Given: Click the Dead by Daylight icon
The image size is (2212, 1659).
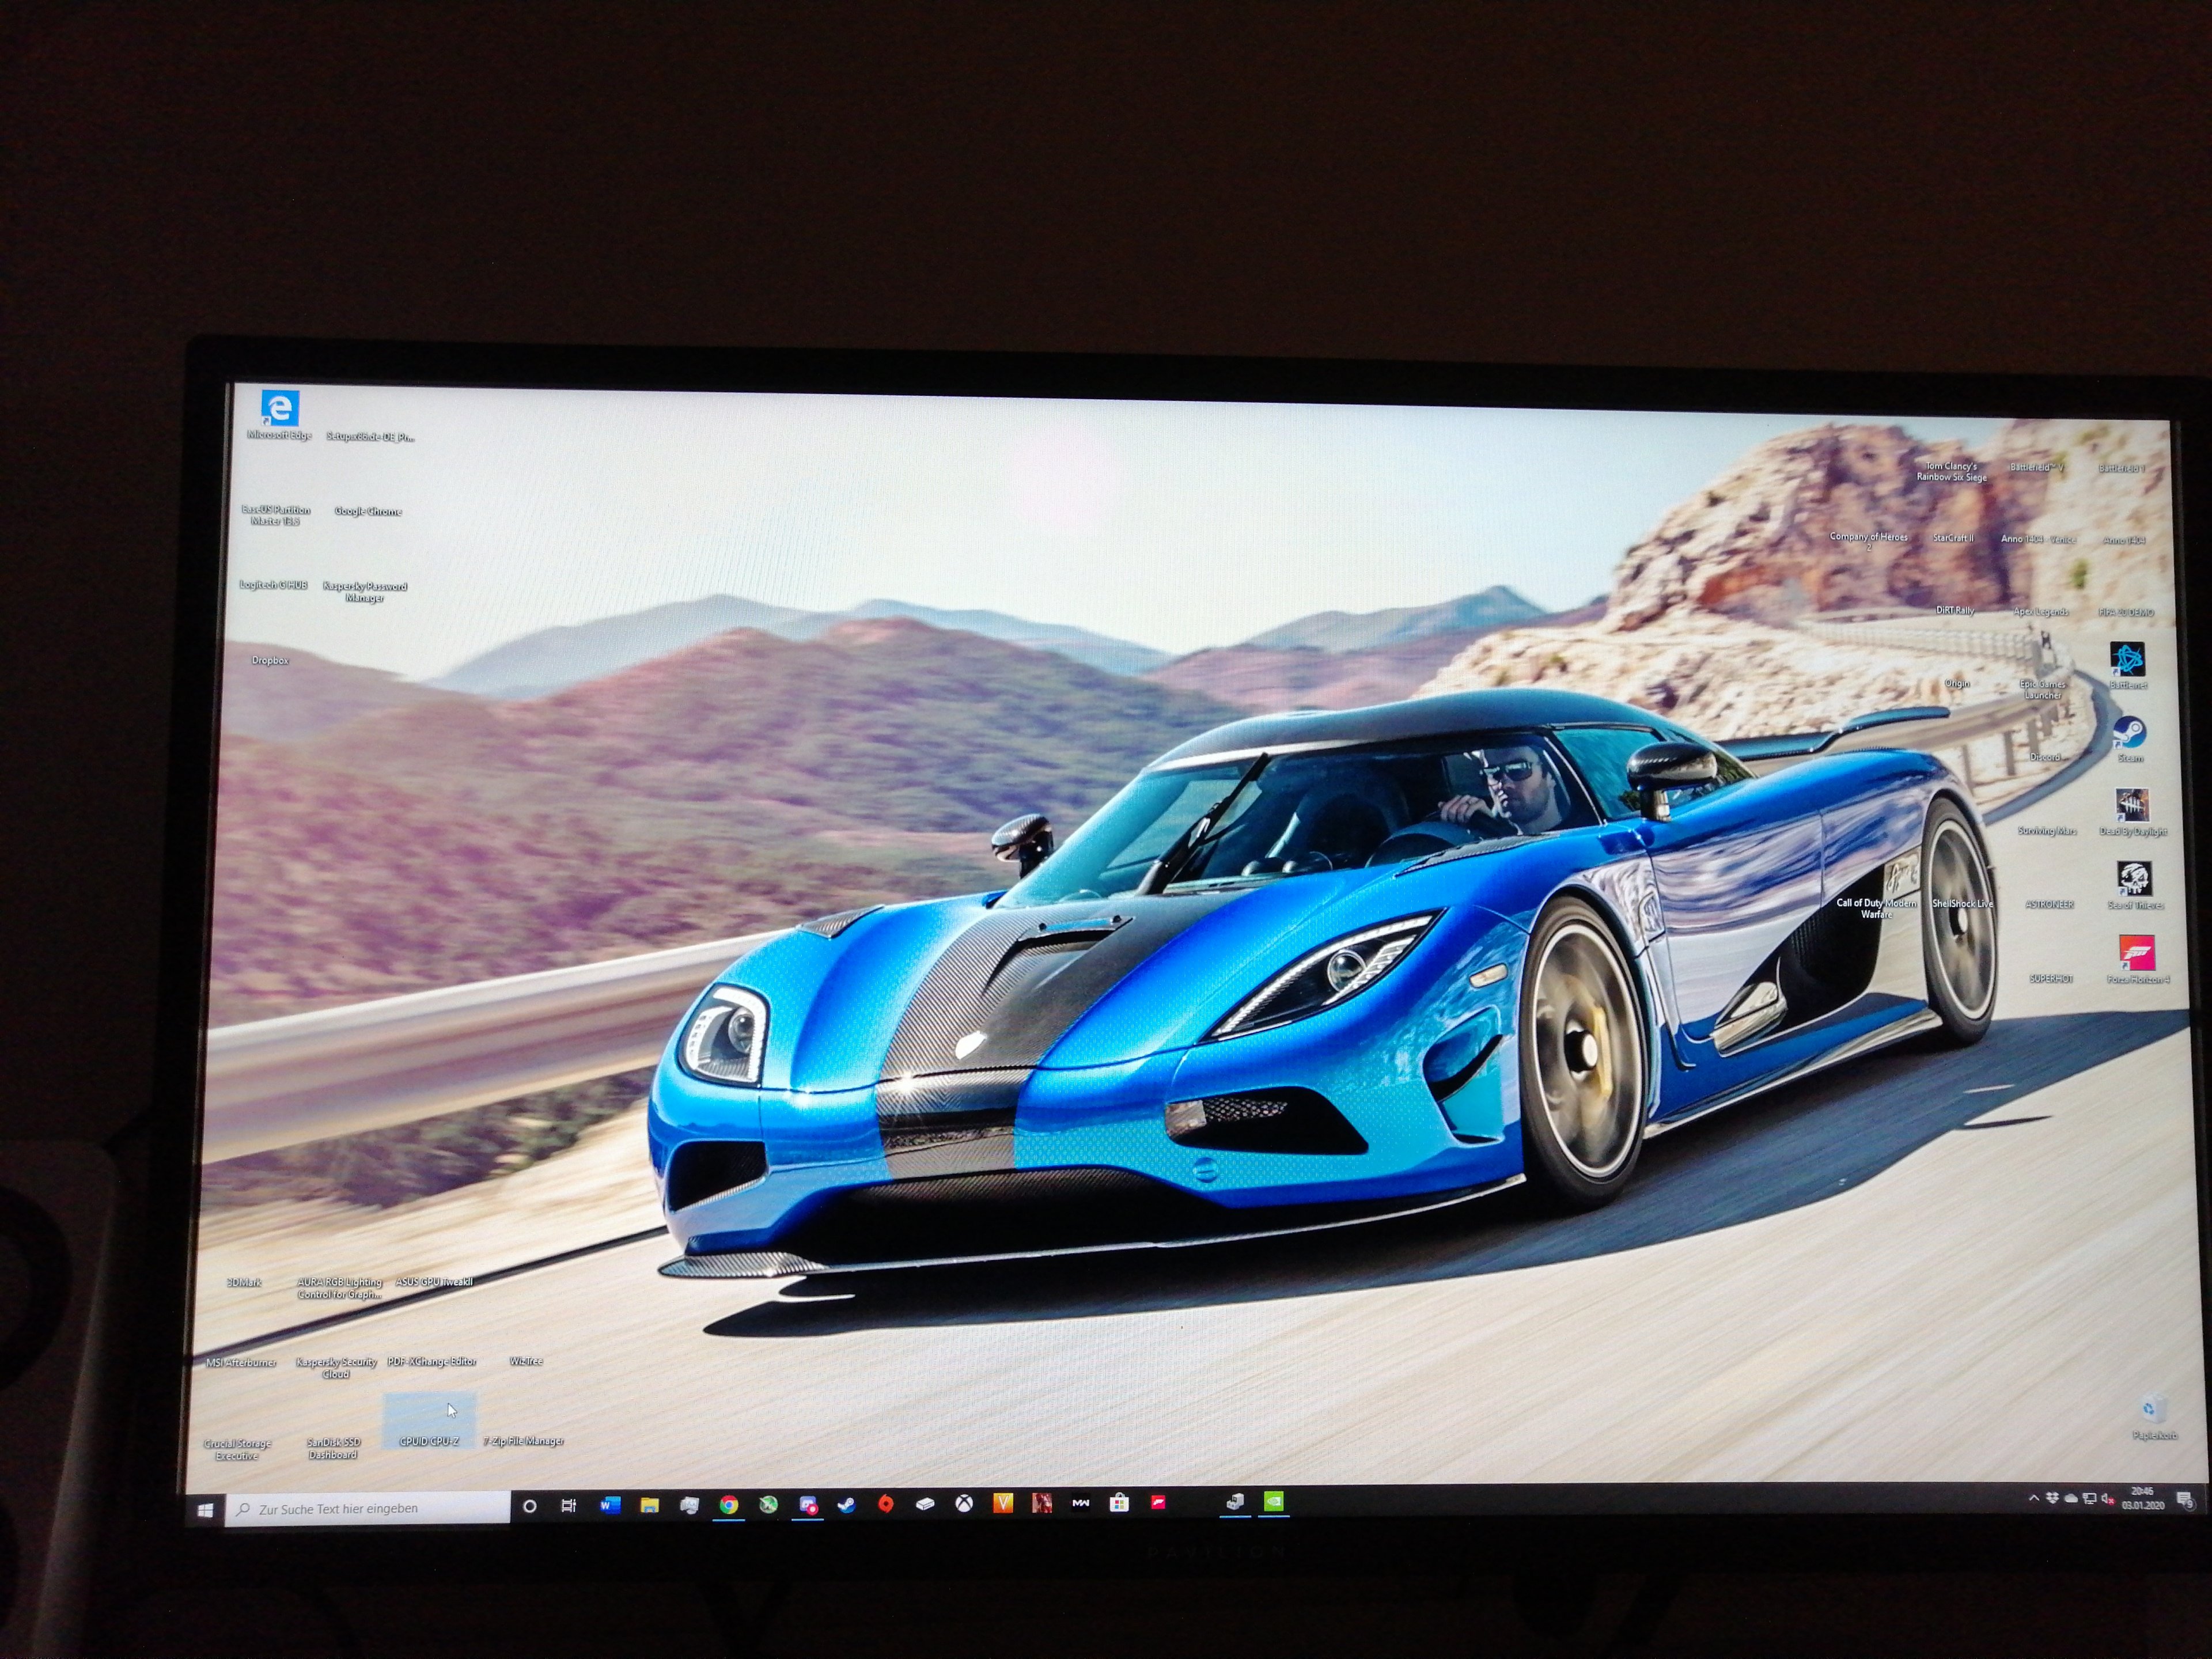Looking at the screenshot, I should click(x=2132, y=805).
